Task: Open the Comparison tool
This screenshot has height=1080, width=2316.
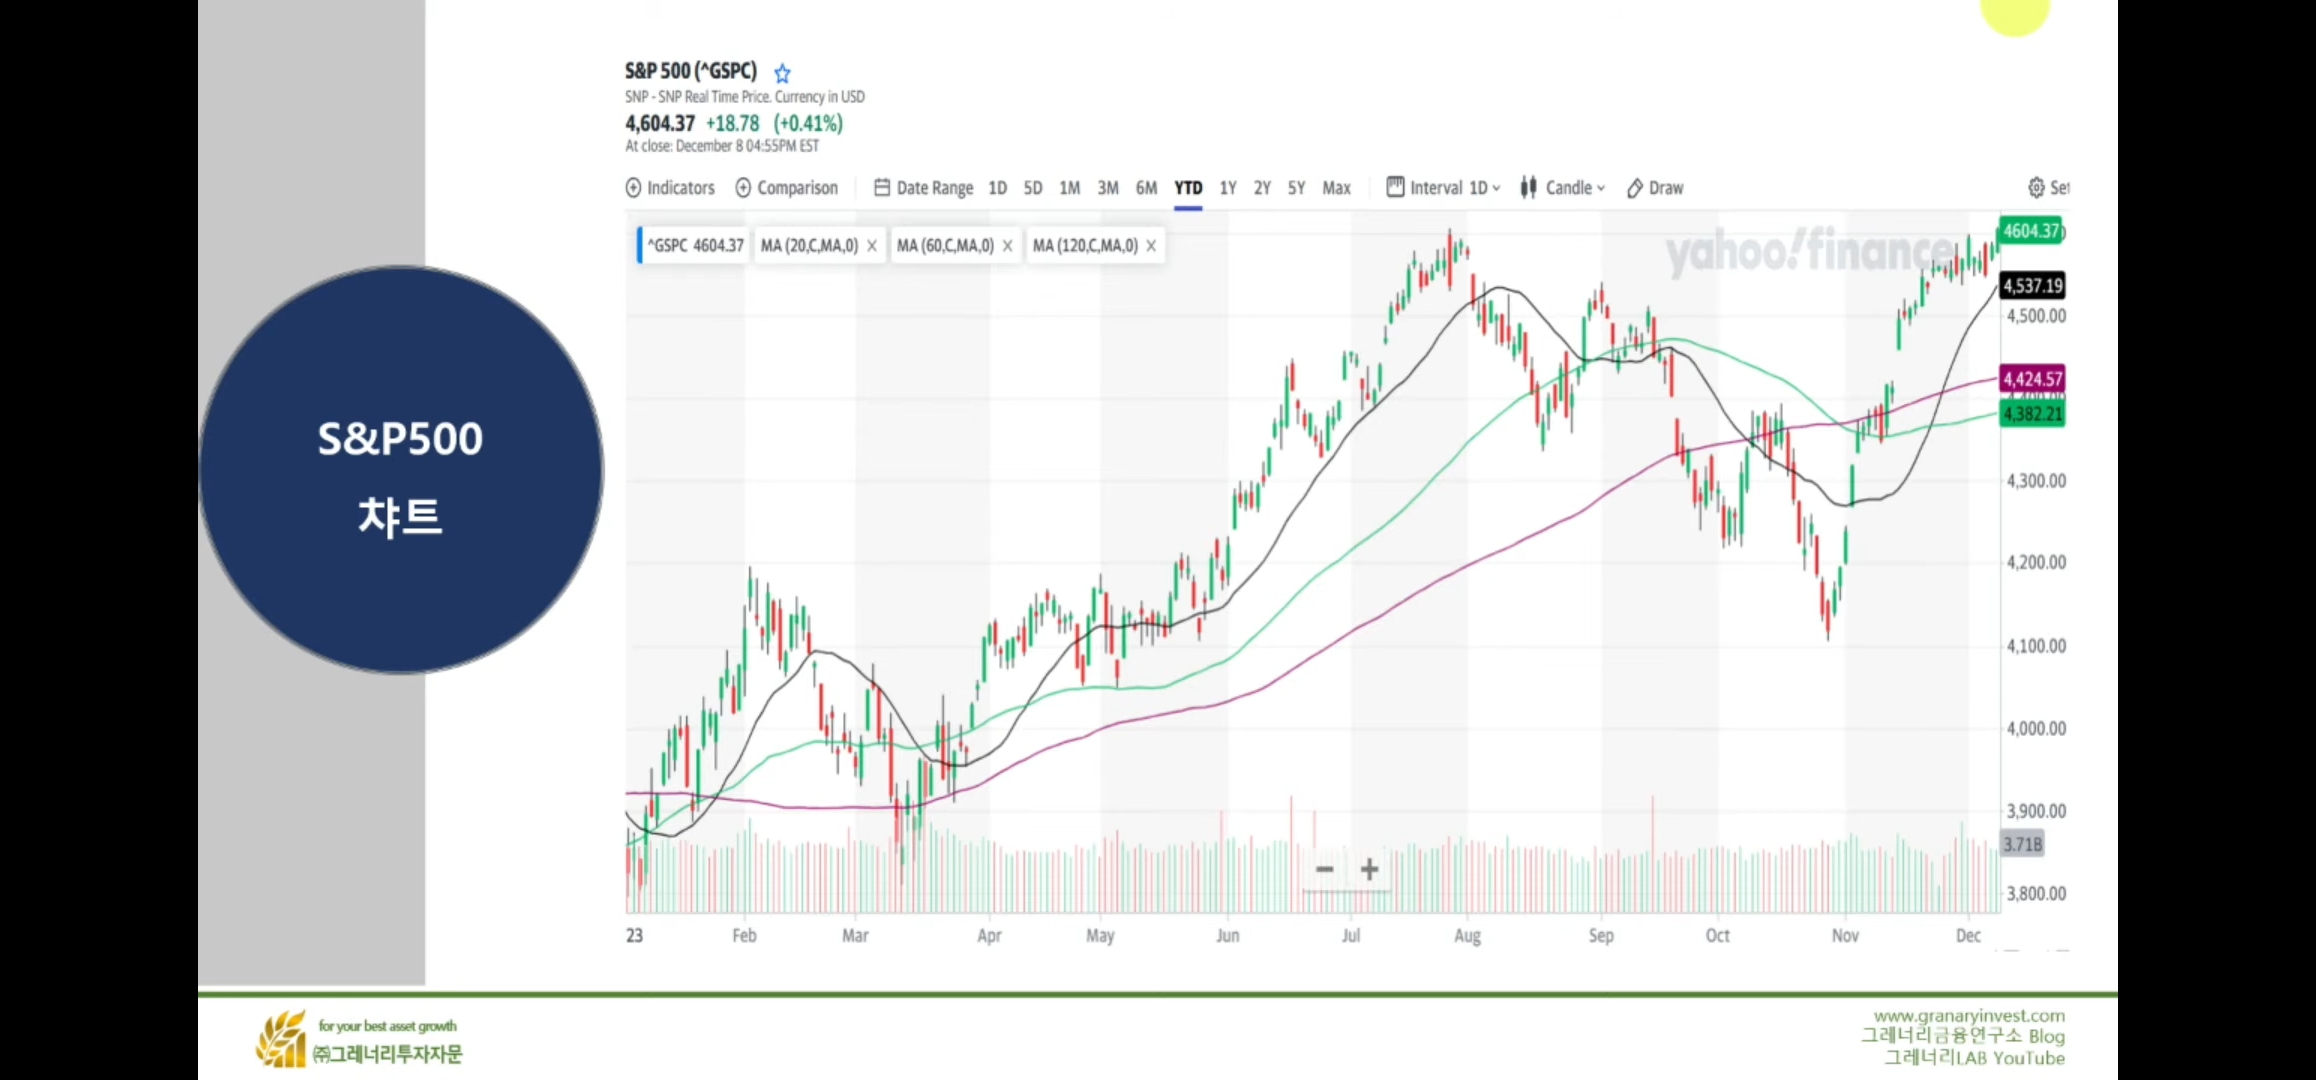Action: (787, 188)
